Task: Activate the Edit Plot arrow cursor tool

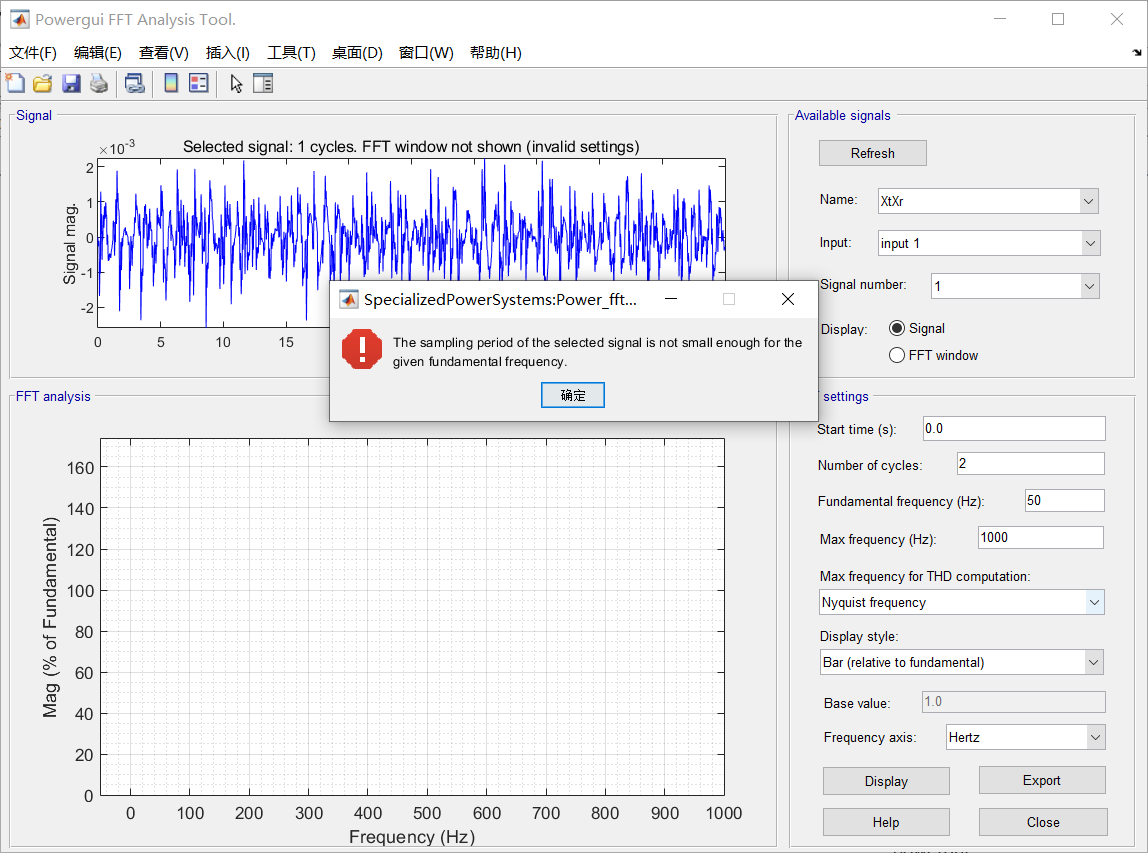Action: [x=236, y=83]
